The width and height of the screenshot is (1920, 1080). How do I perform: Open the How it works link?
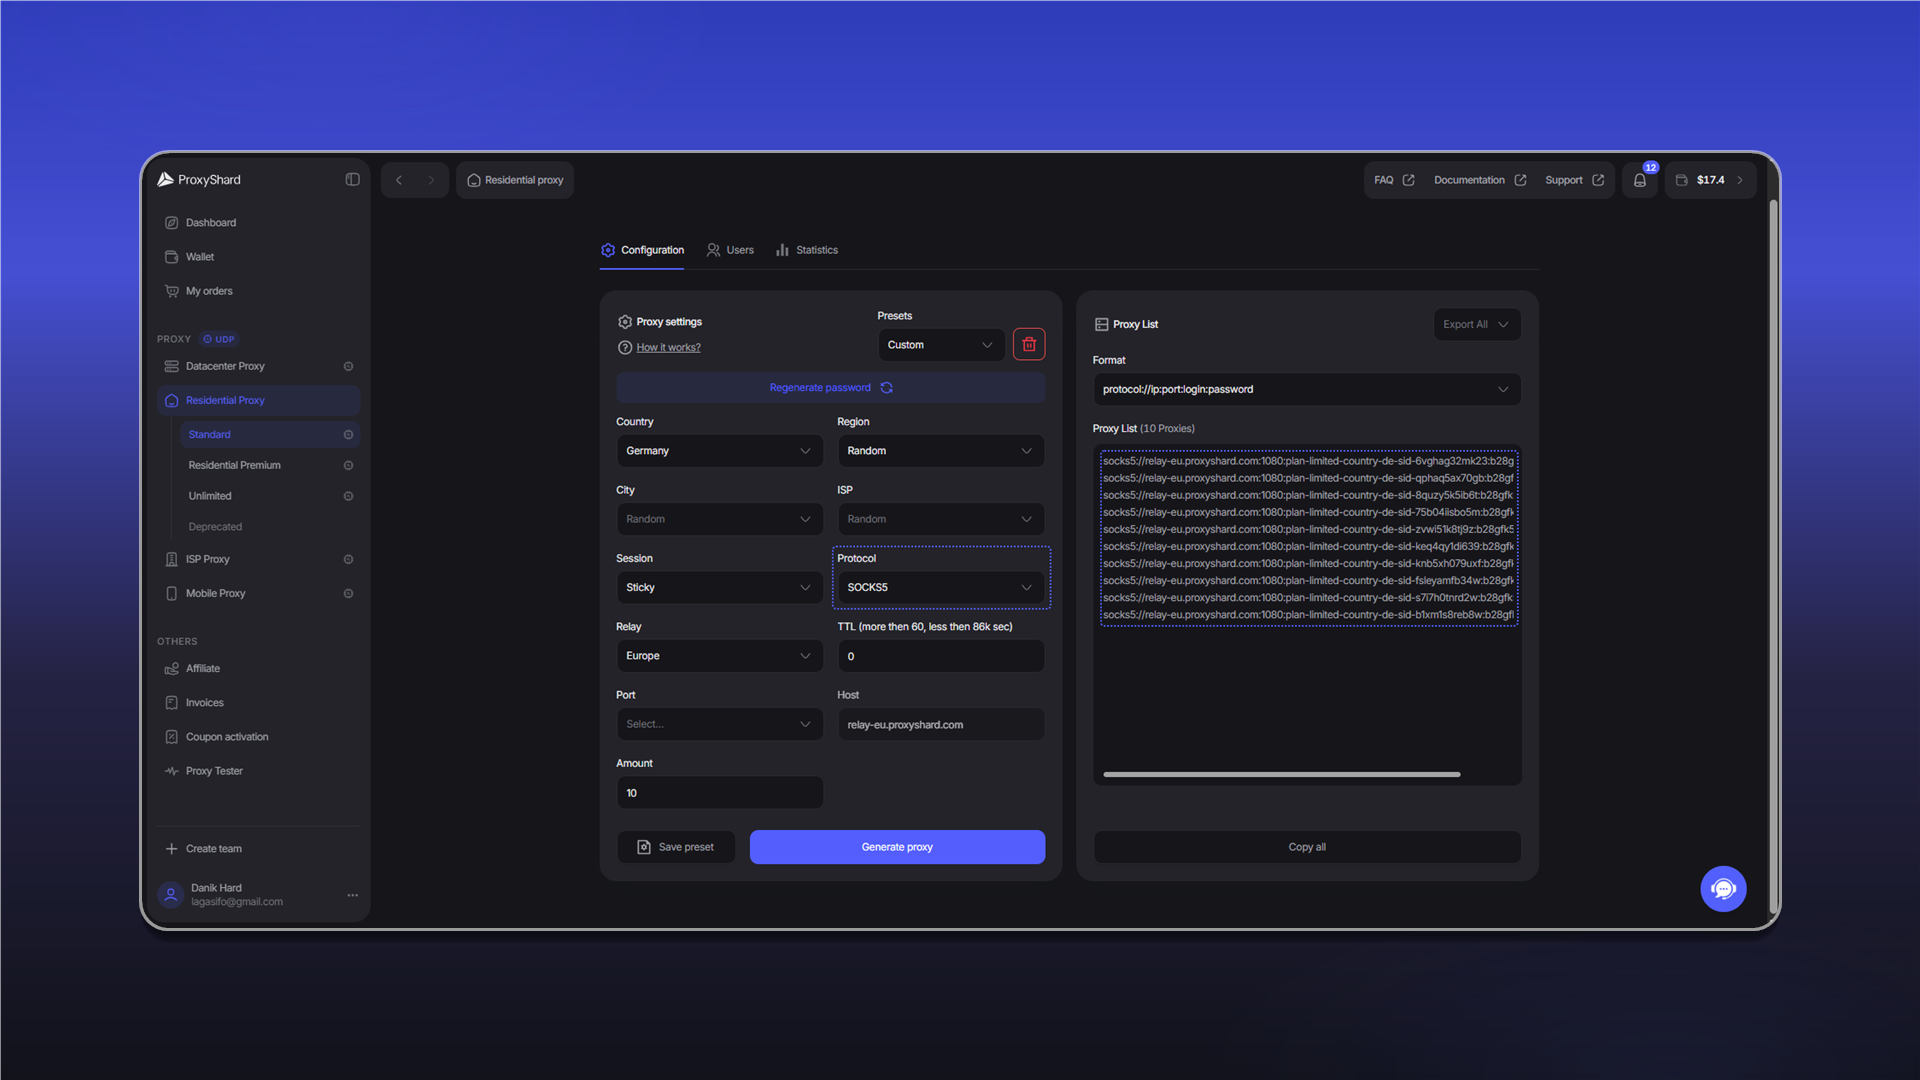click(668, 347)
